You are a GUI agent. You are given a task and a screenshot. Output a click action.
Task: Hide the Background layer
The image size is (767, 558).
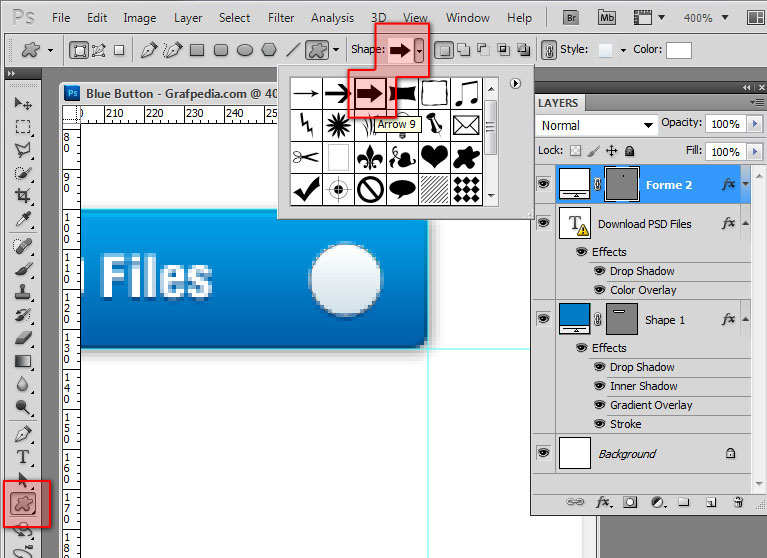(x=543, y=452)
